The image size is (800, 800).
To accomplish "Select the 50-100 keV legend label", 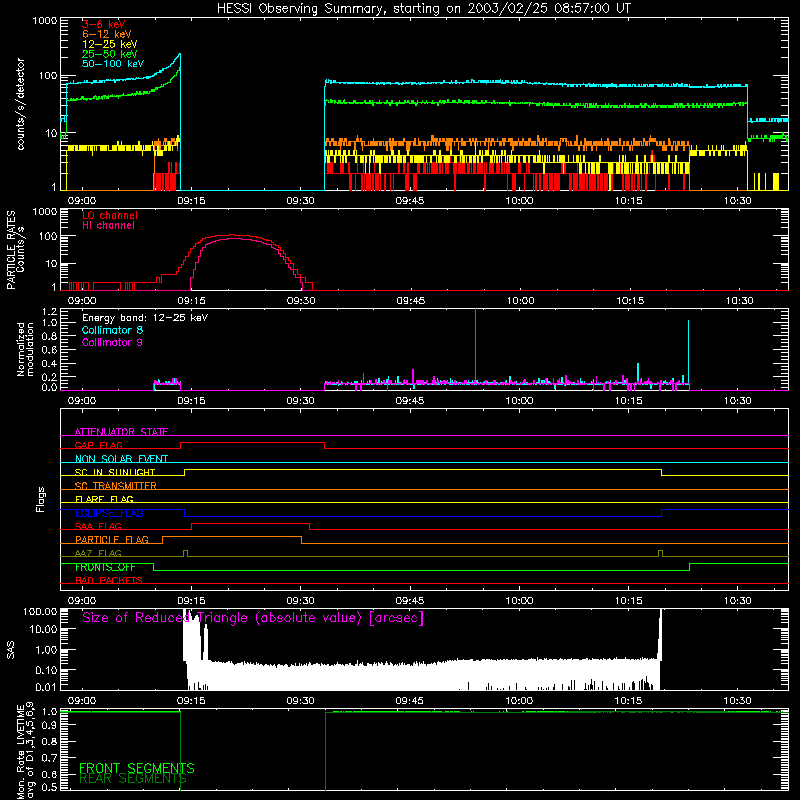I will click(x=113, y=64).
